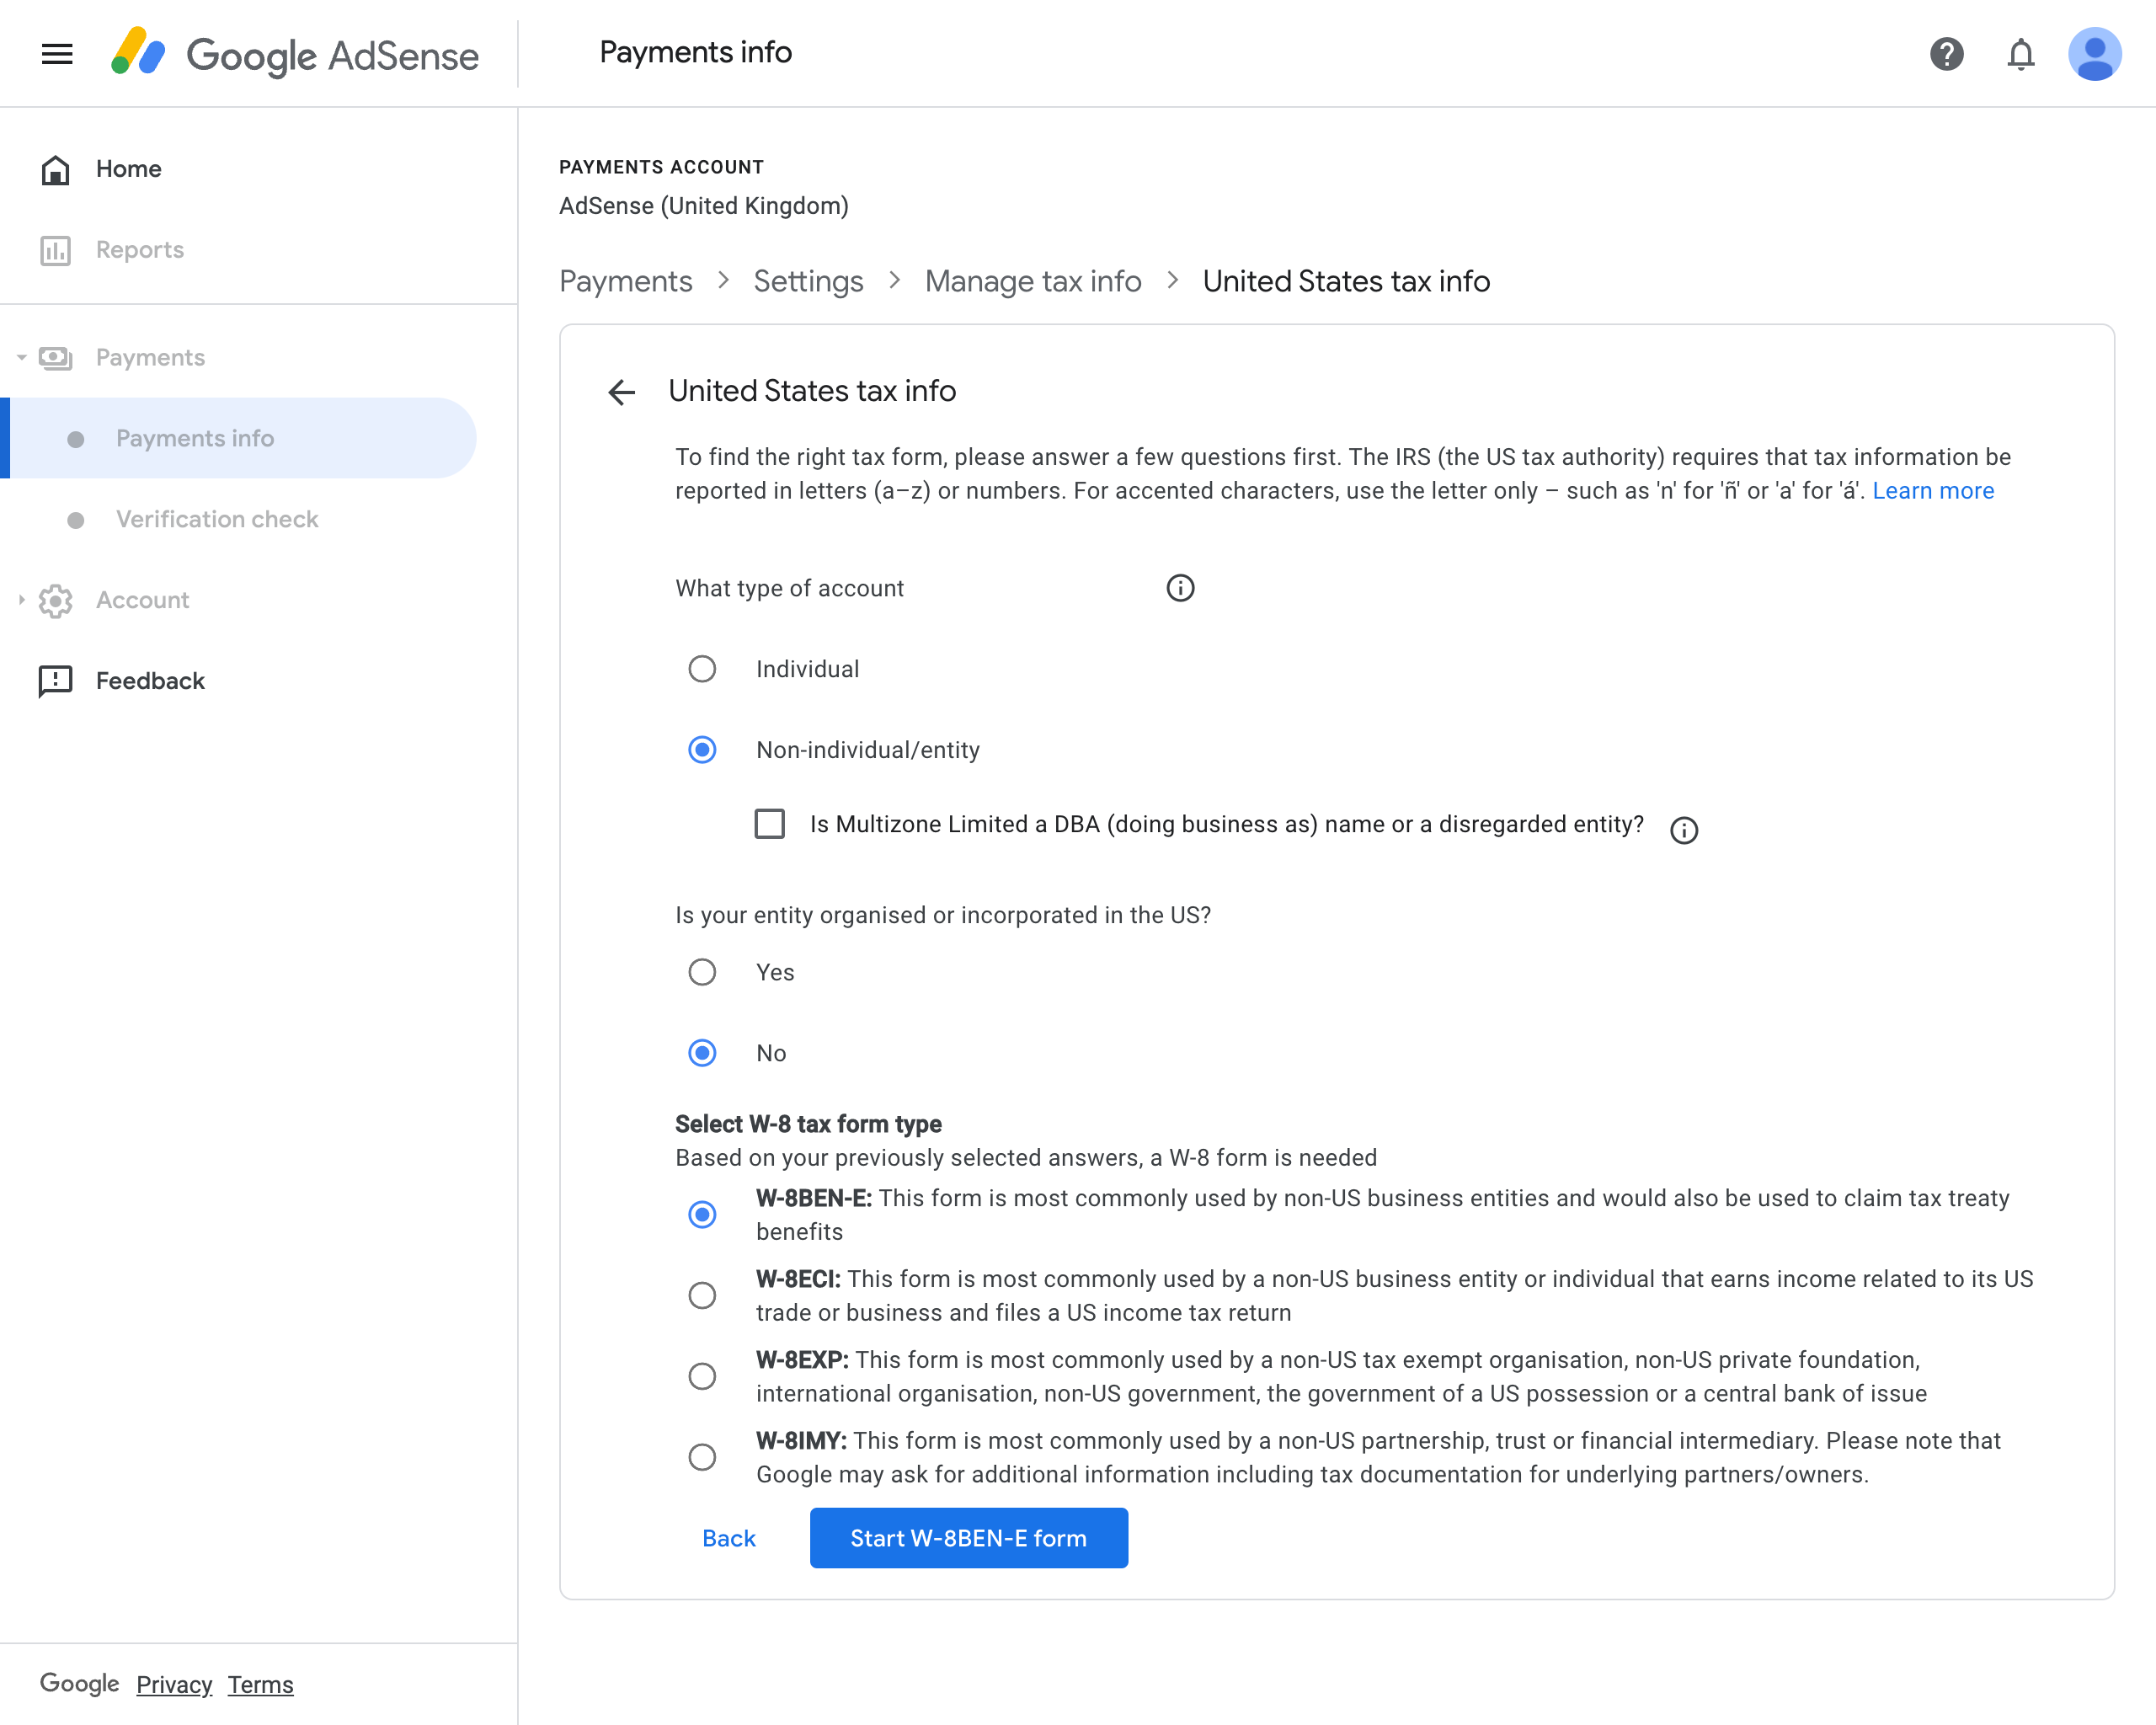Open AdSense help with question mark icon

[x=1946, y=54]
